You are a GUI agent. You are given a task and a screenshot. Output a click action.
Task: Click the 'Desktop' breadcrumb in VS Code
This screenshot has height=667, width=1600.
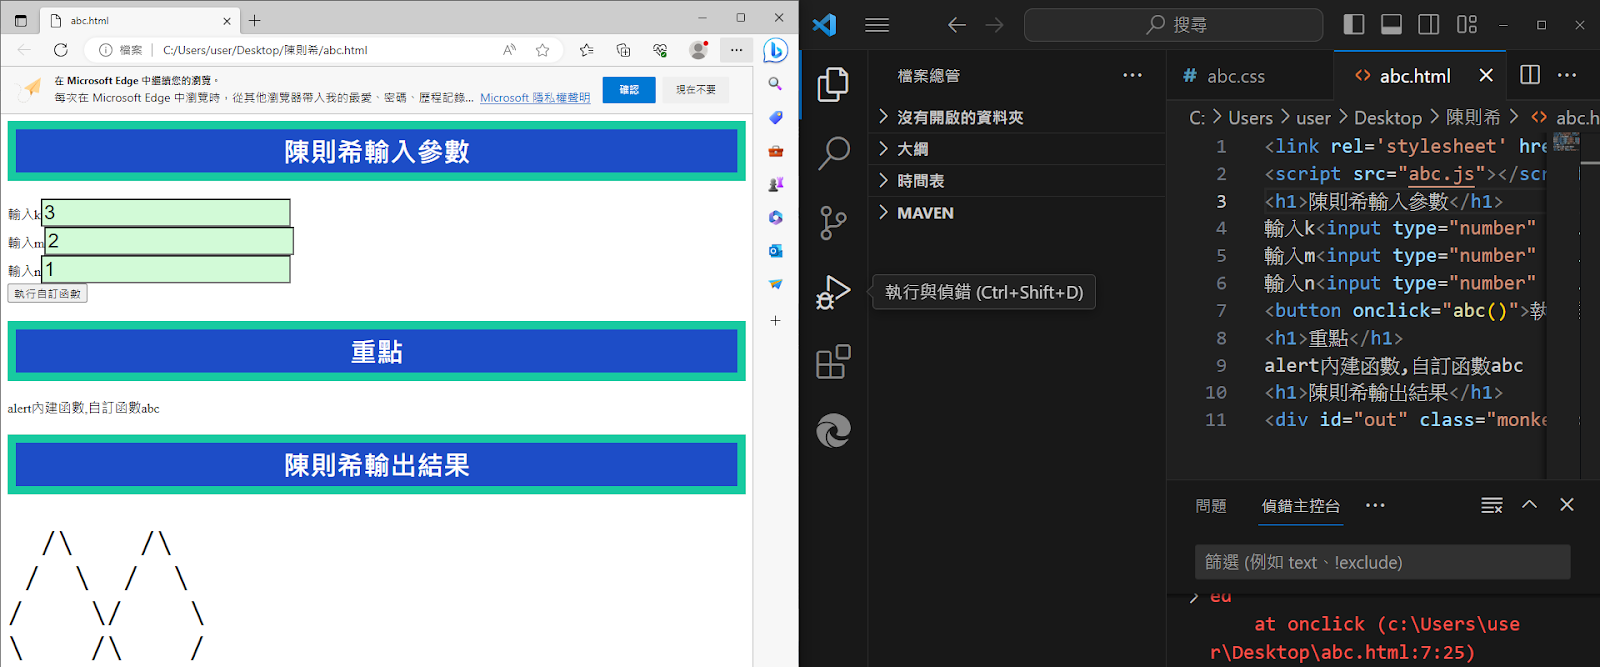click(1387, 118)
